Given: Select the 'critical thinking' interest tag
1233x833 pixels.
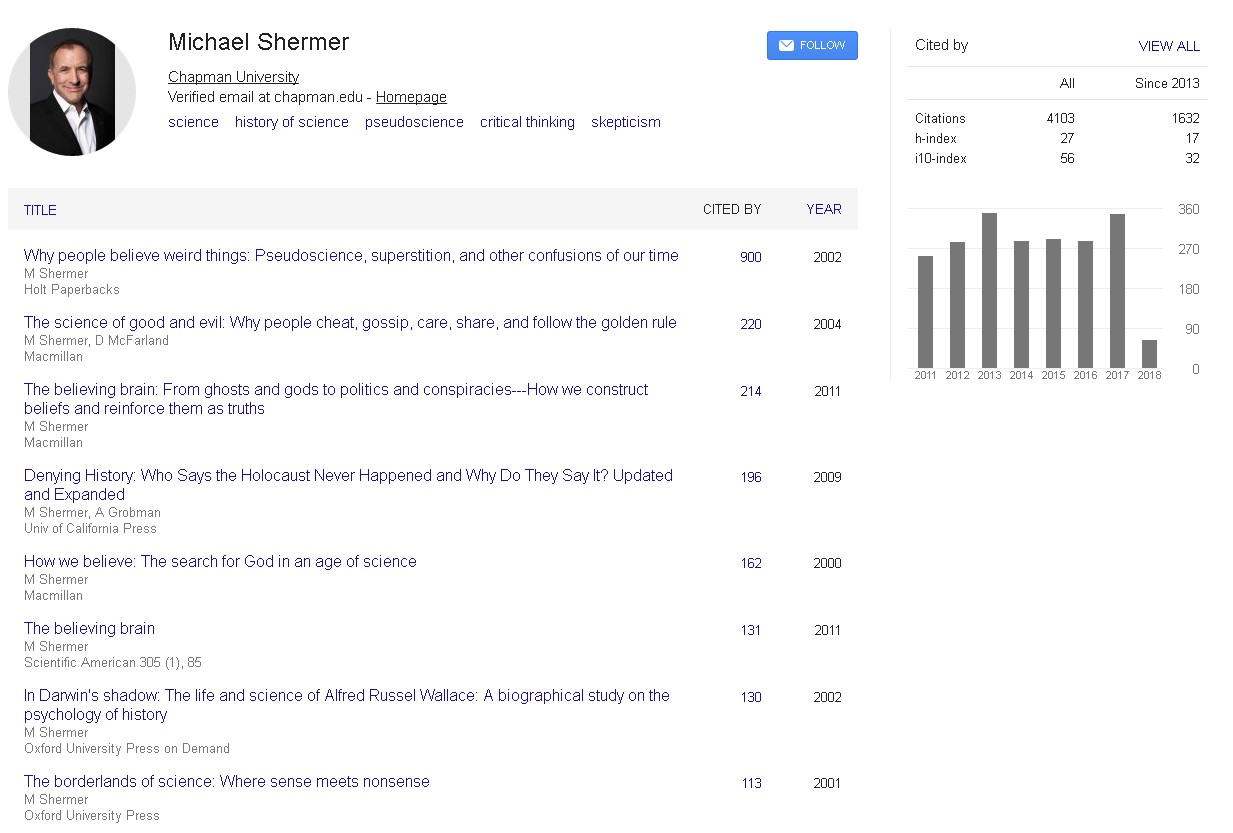Looking at the screenshot, I should (527, 122).
